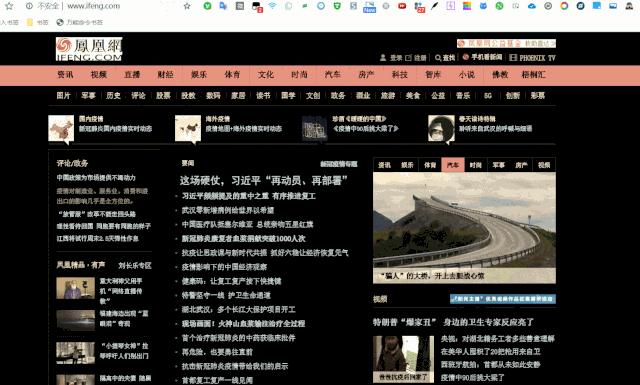640x385 pixels.
Task: Select the 军事 tab above the slideshow
Action: point(499,165)
